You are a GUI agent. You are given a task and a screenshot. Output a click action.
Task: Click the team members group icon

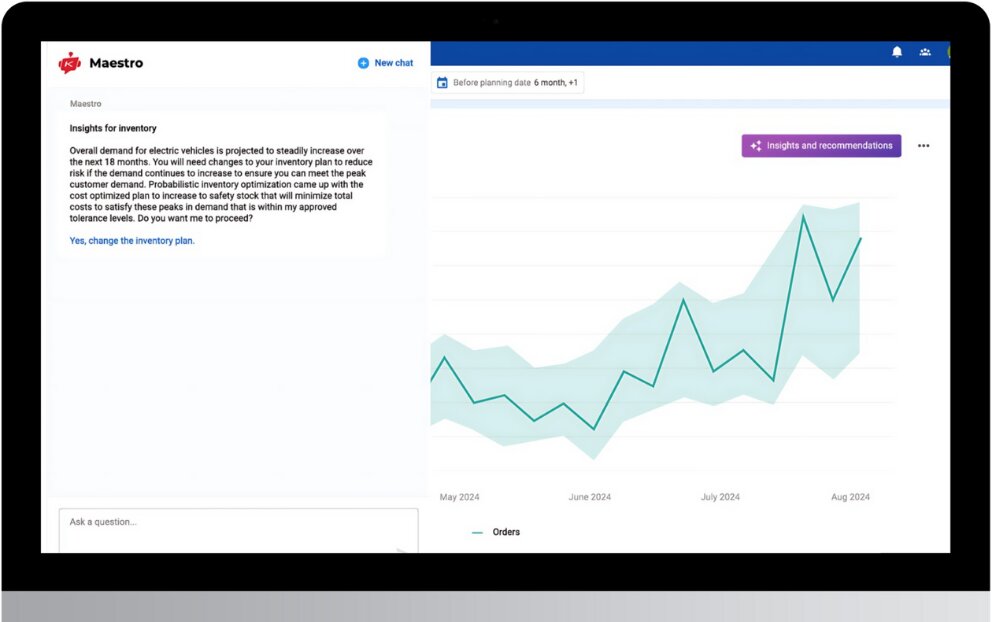[x=925, y=52]
